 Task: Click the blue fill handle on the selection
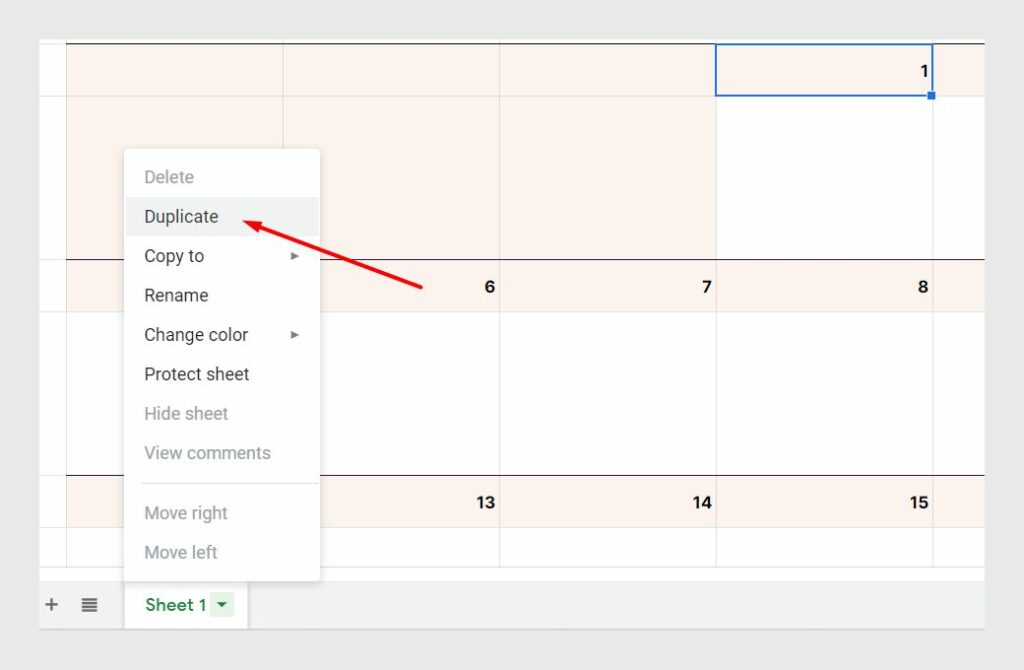coord(932,95)
